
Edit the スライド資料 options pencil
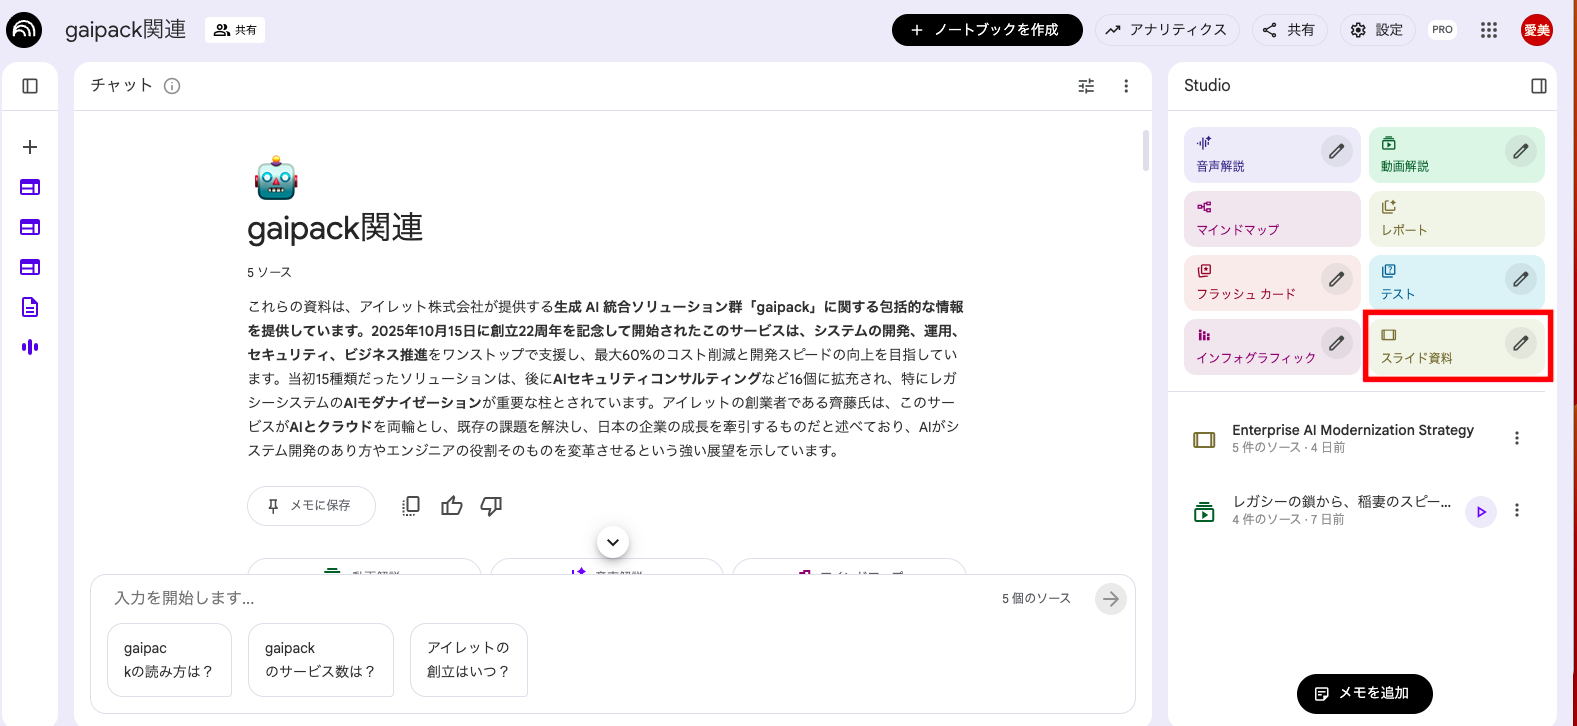pyautogui.click(x=1520, y=344)
